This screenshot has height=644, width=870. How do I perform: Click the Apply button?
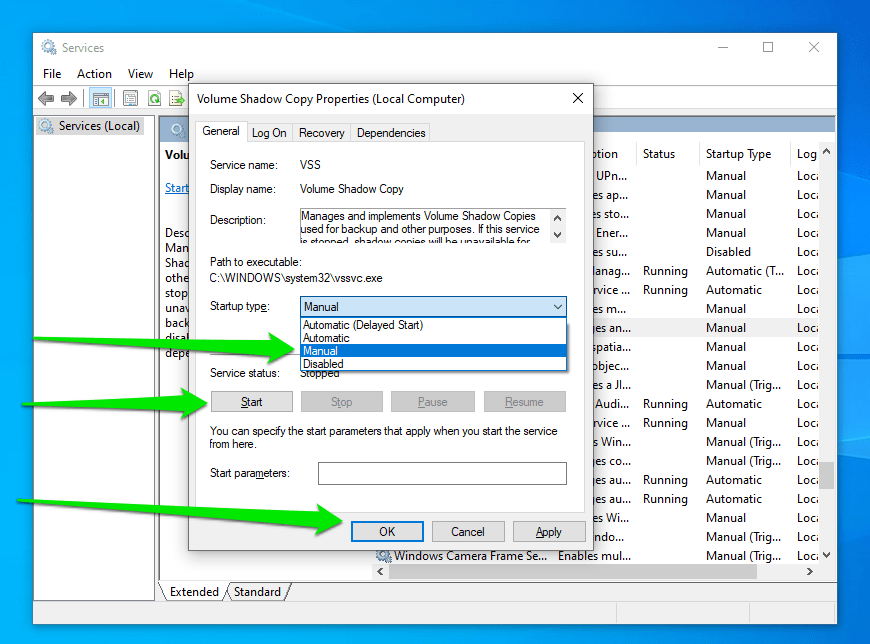pos(548,532)
